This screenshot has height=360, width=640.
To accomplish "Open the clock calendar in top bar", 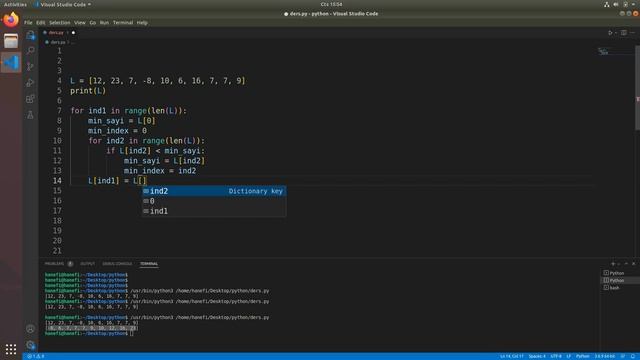I will click(331, 4).
